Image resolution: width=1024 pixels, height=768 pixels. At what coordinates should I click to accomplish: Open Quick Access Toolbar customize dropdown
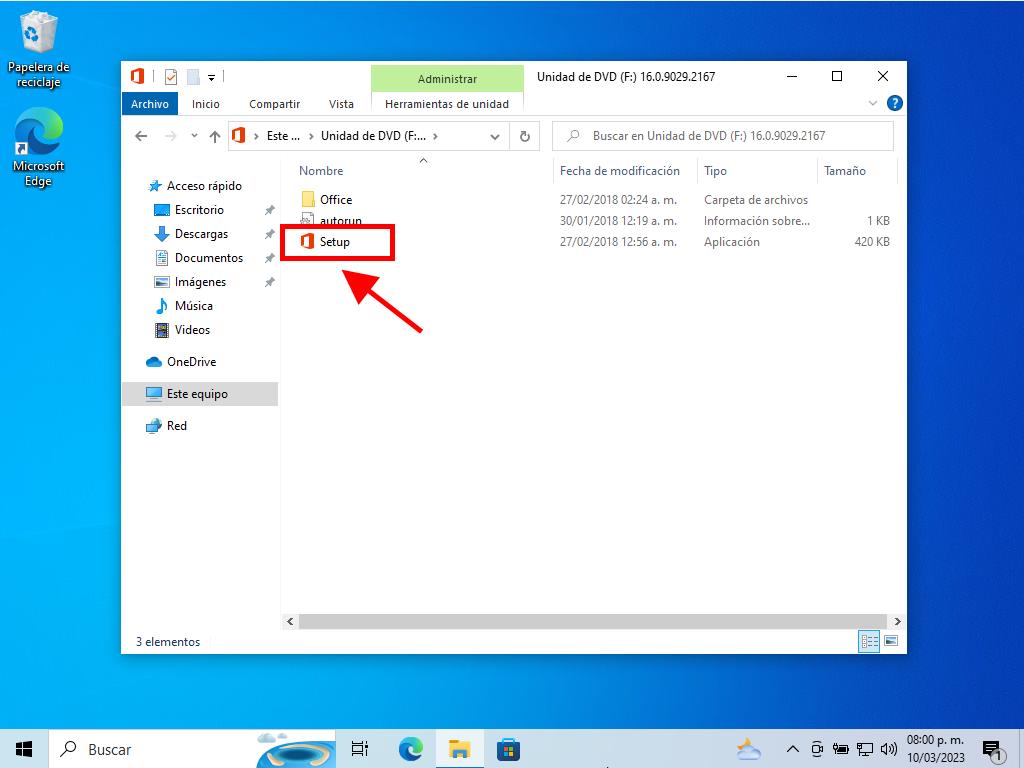pyautogui.click(x=212, y=77)
